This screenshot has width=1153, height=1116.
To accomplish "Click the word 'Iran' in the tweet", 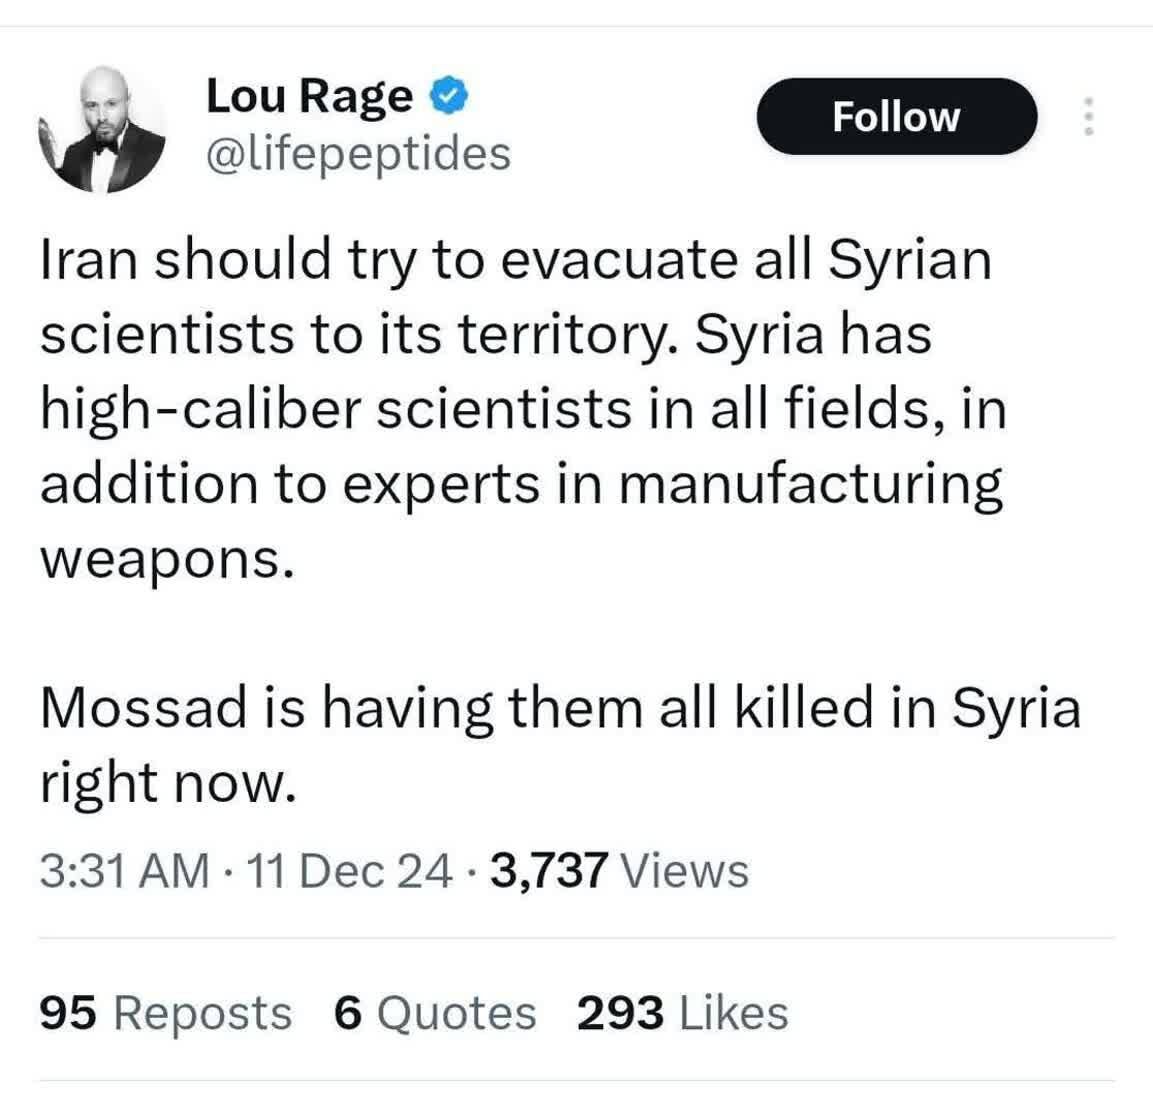I will point(90,259).
